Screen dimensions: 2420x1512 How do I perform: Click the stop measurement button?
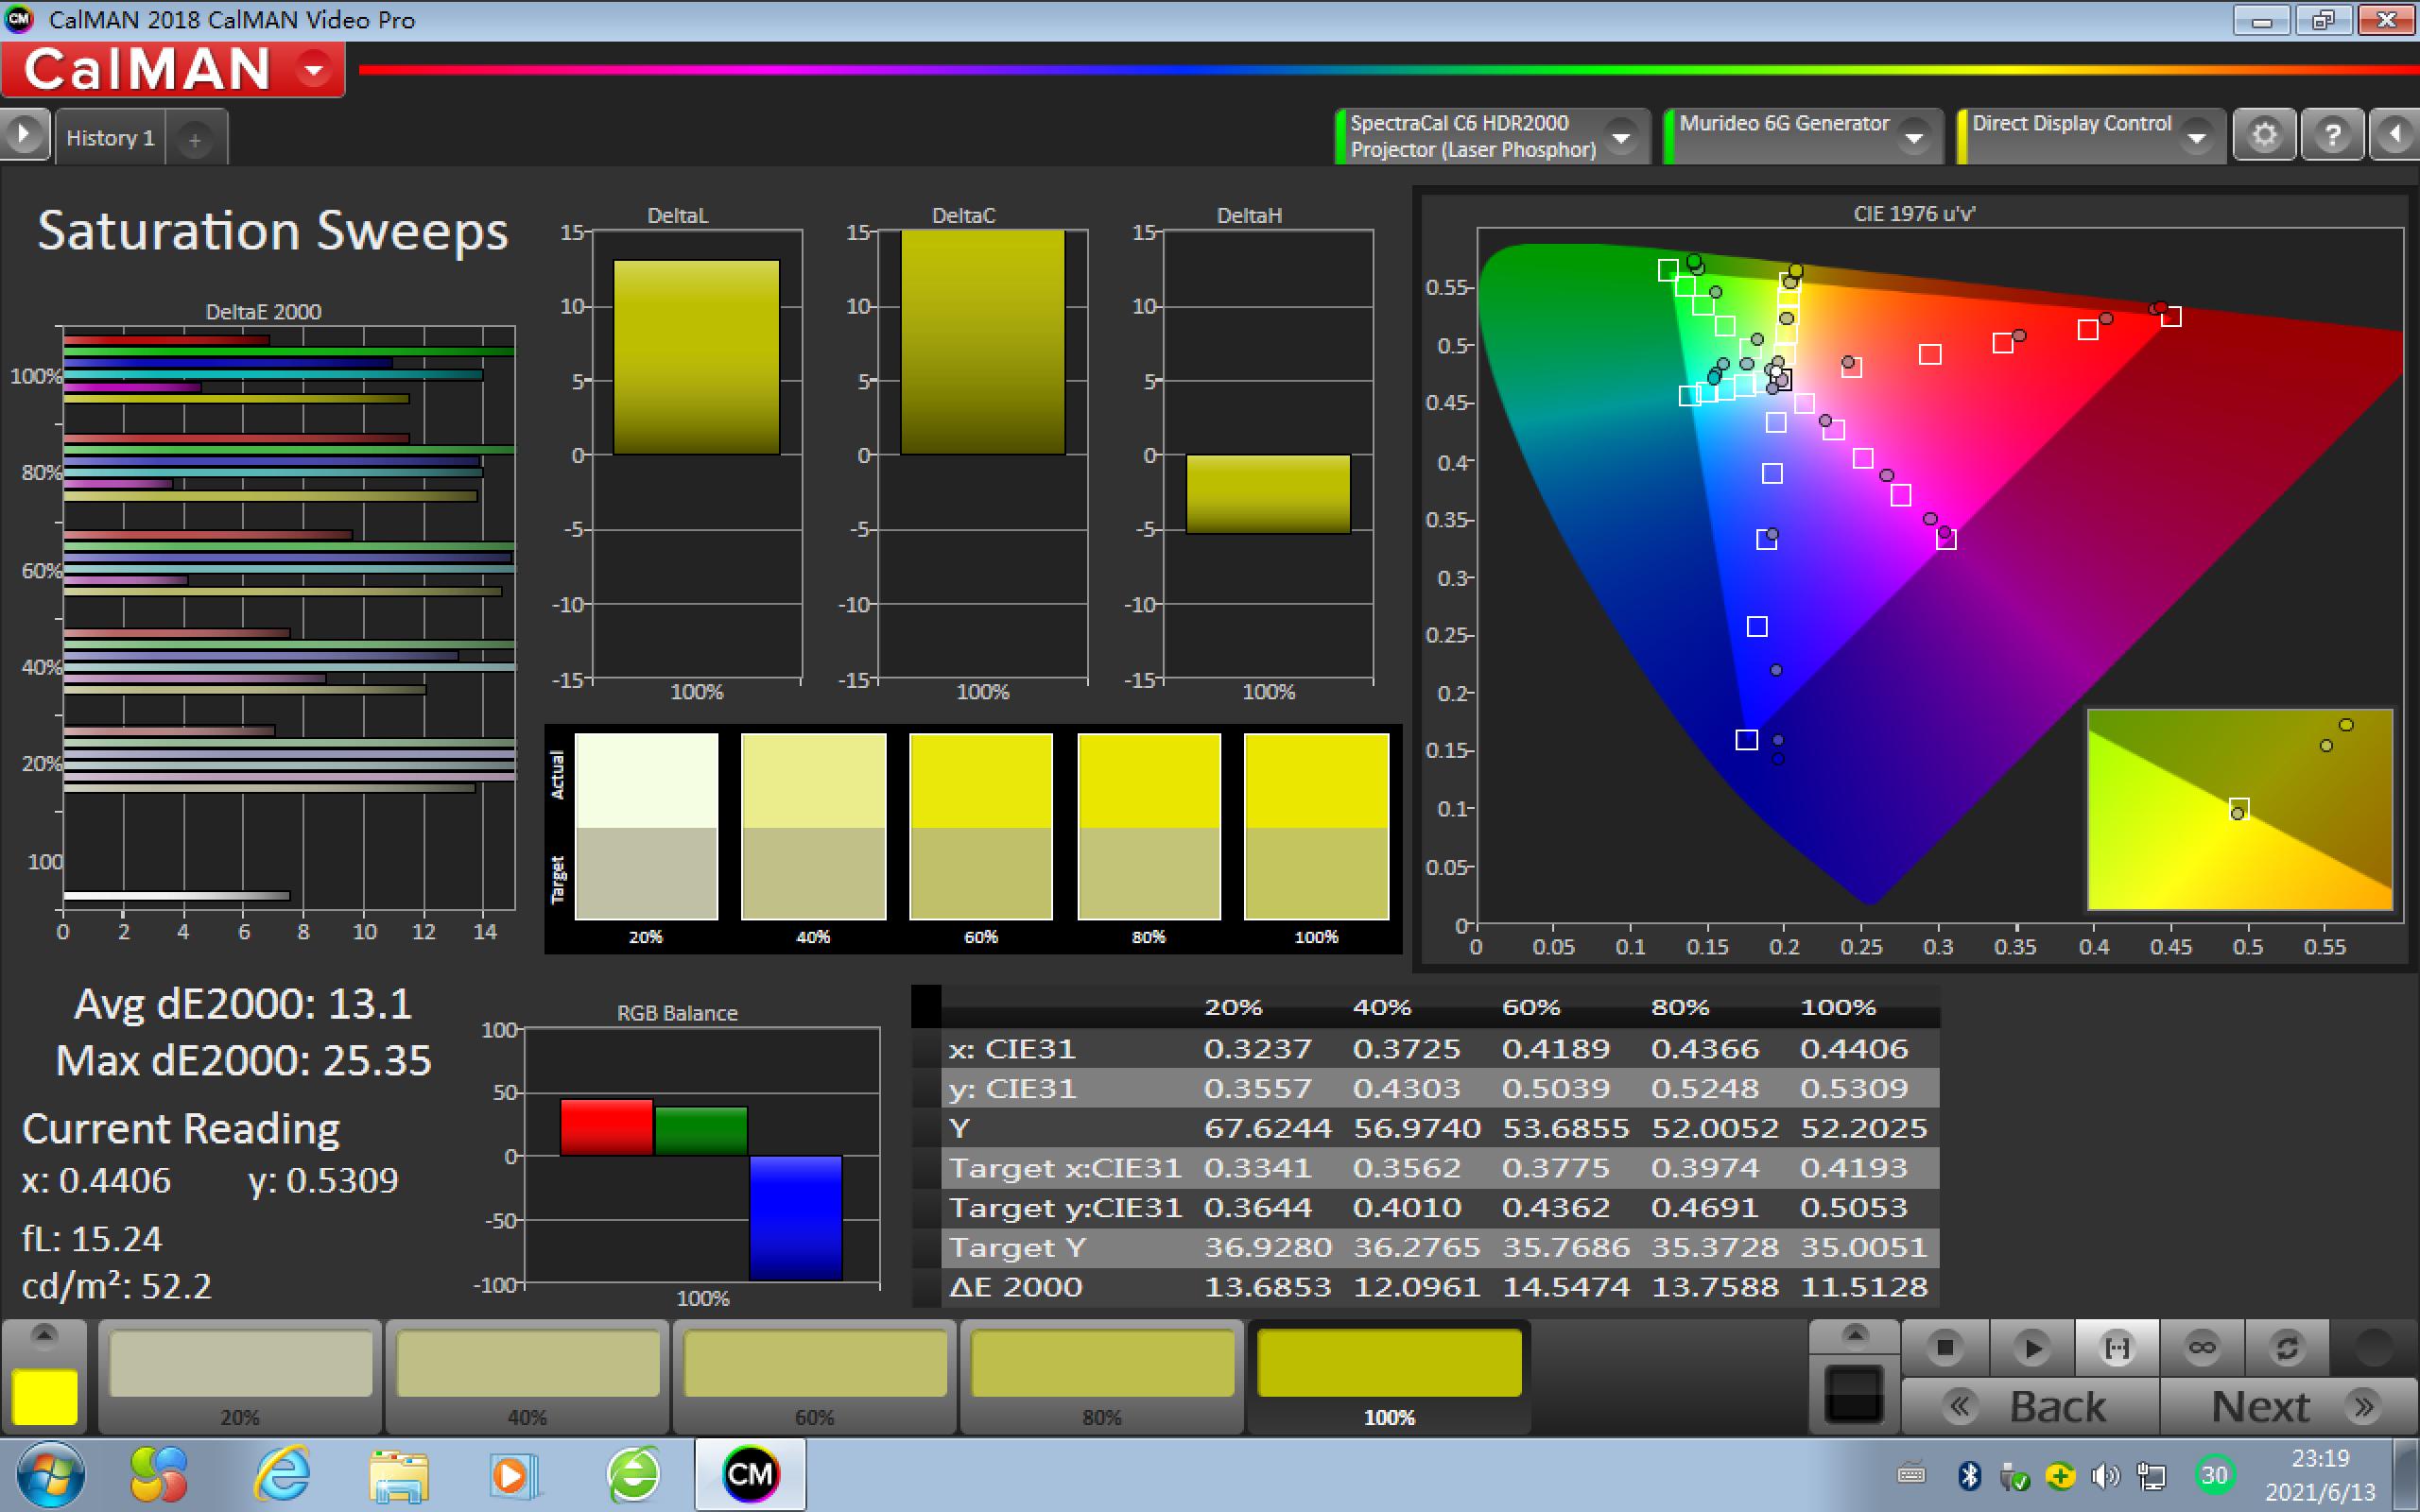pos(1944,1347)
